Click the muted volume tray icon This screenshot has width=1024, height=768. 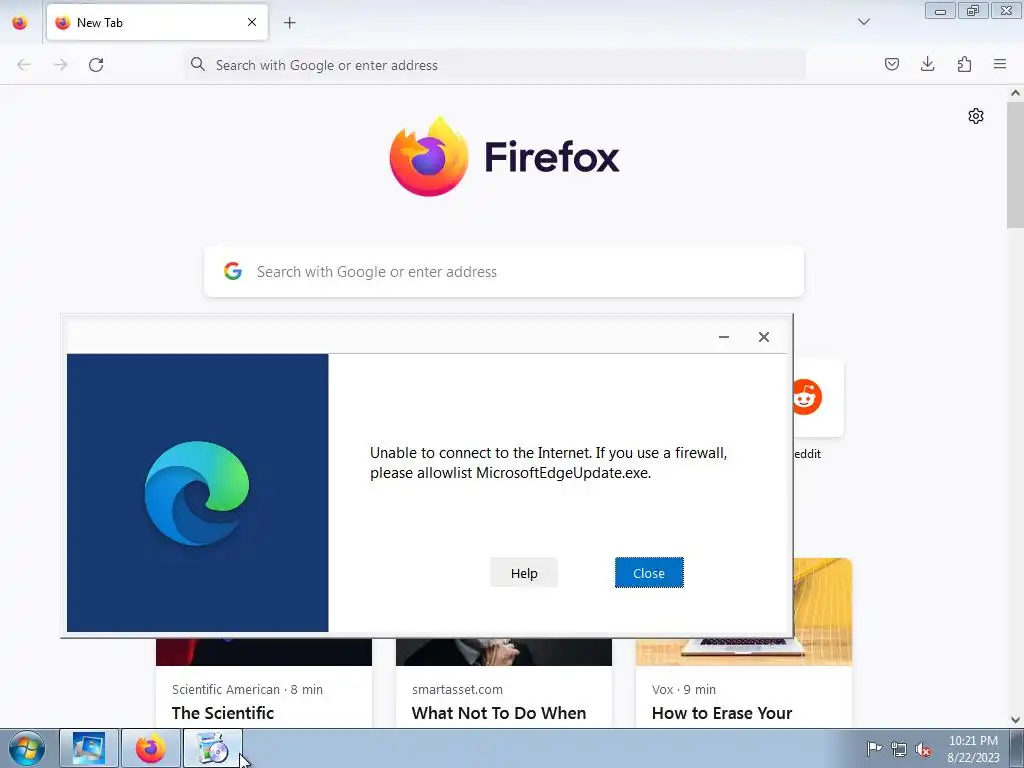coord(923,749)
